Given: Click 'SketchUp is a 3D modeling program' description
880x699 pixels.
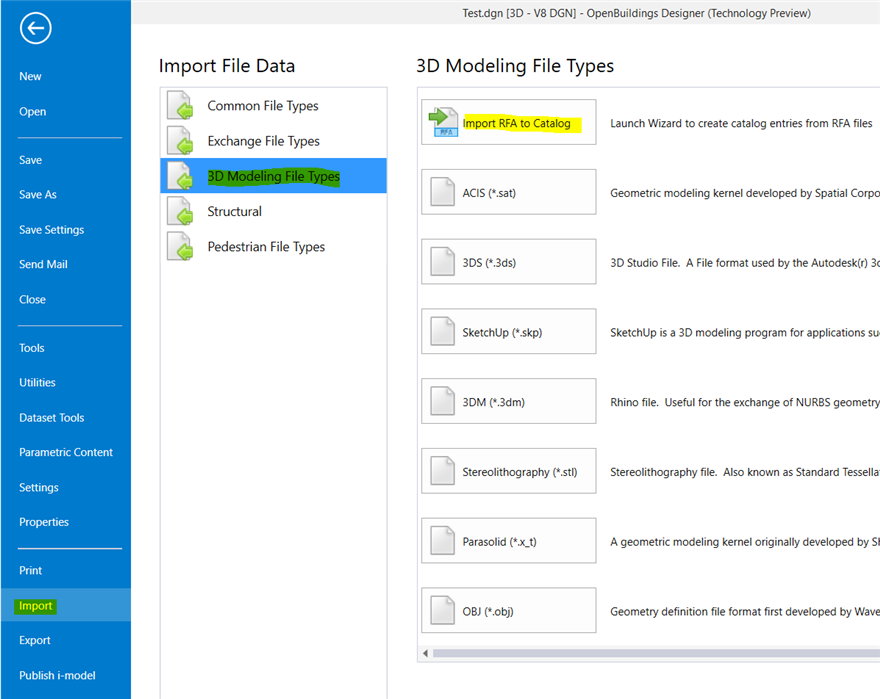Looking at the screenshot, I should [745, 332].
